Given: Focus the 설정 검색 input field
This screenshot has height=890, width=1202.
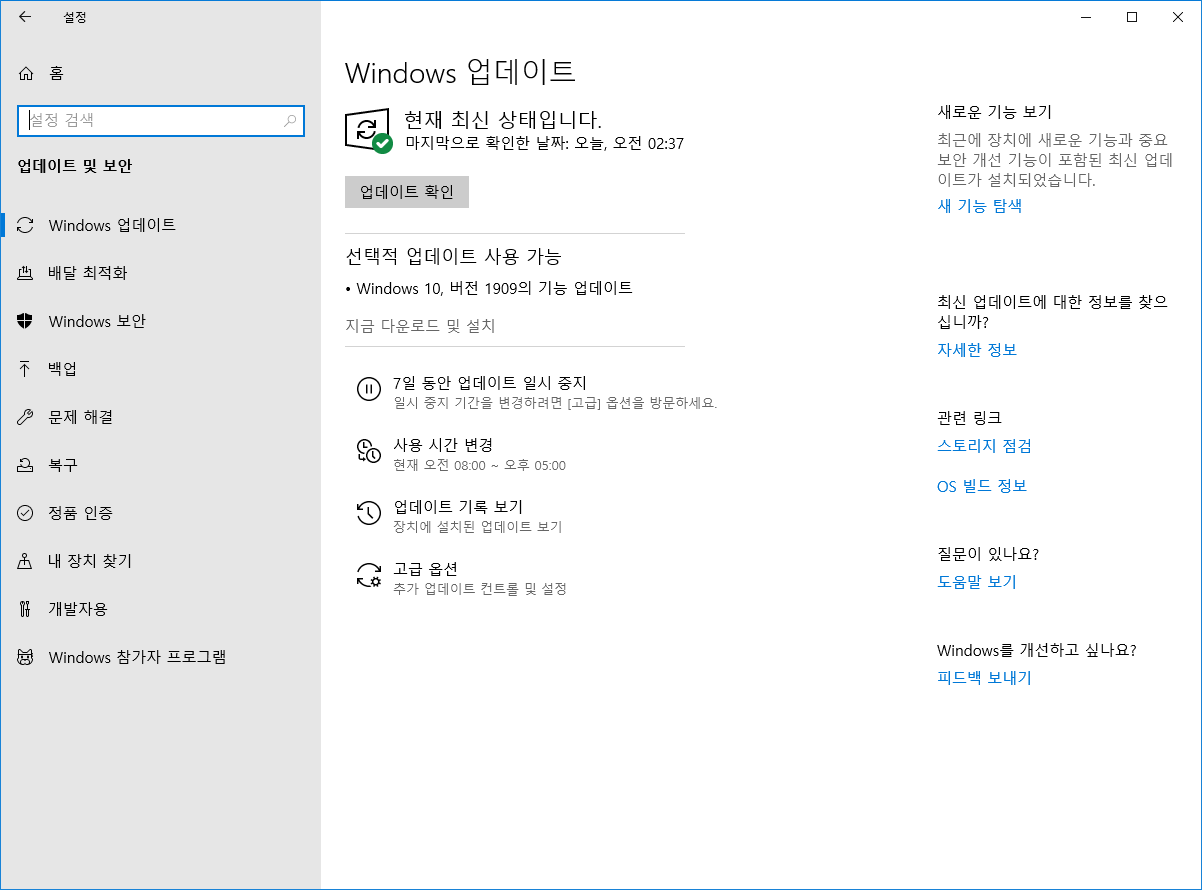Looking at the screenshot, I should [x=161, y=120].
